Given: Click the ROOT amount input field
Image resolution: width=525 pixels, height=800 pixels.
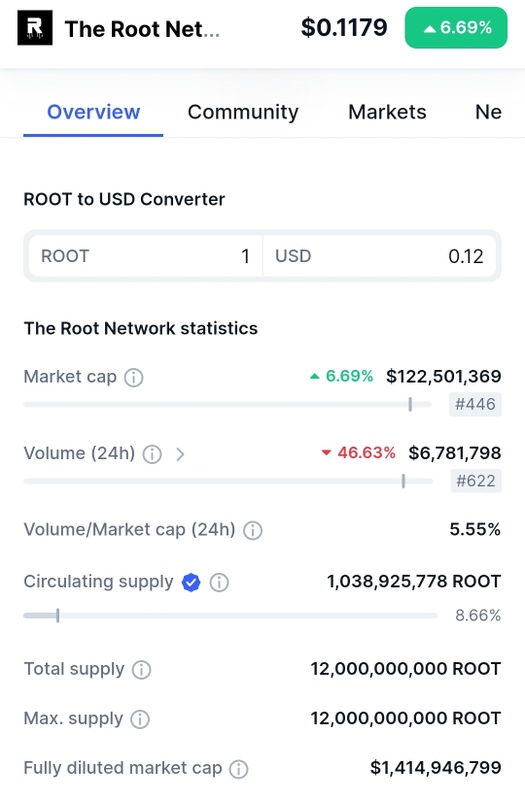Looking at the screenshot, I should (x=145, y=256).
